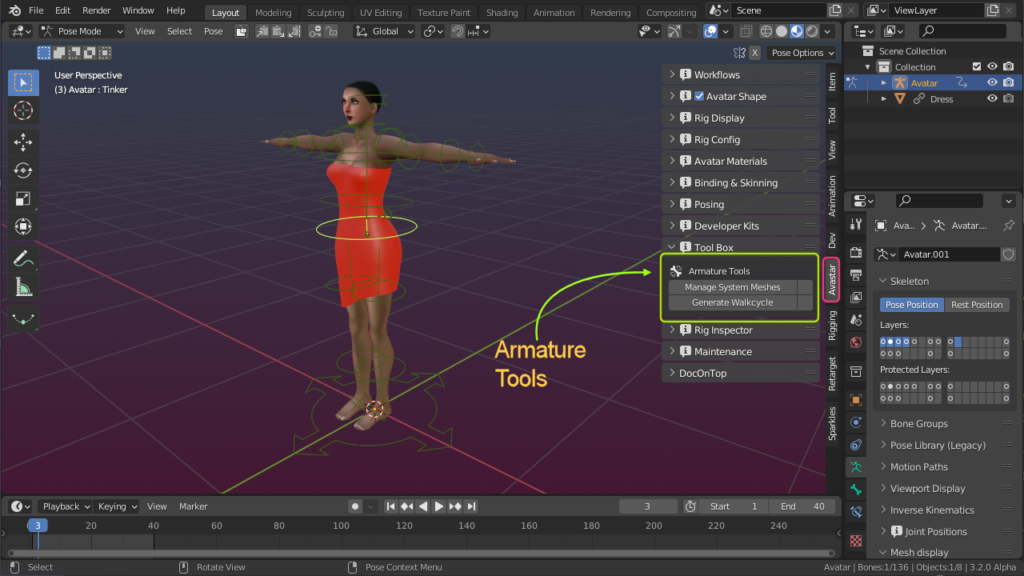Switch to the Sculpting workspace tab

click(325, 13)
